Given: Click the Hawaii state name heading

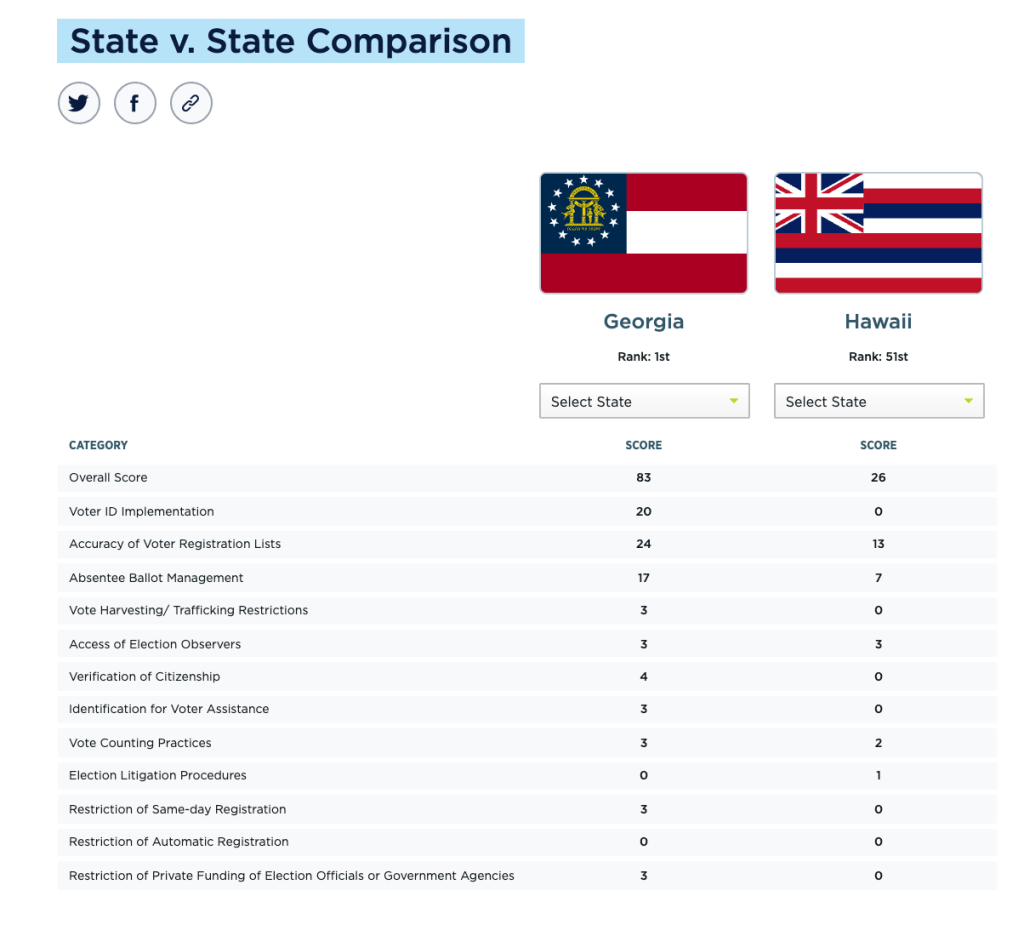Looking at the screenshot, I should pos(878,321).
